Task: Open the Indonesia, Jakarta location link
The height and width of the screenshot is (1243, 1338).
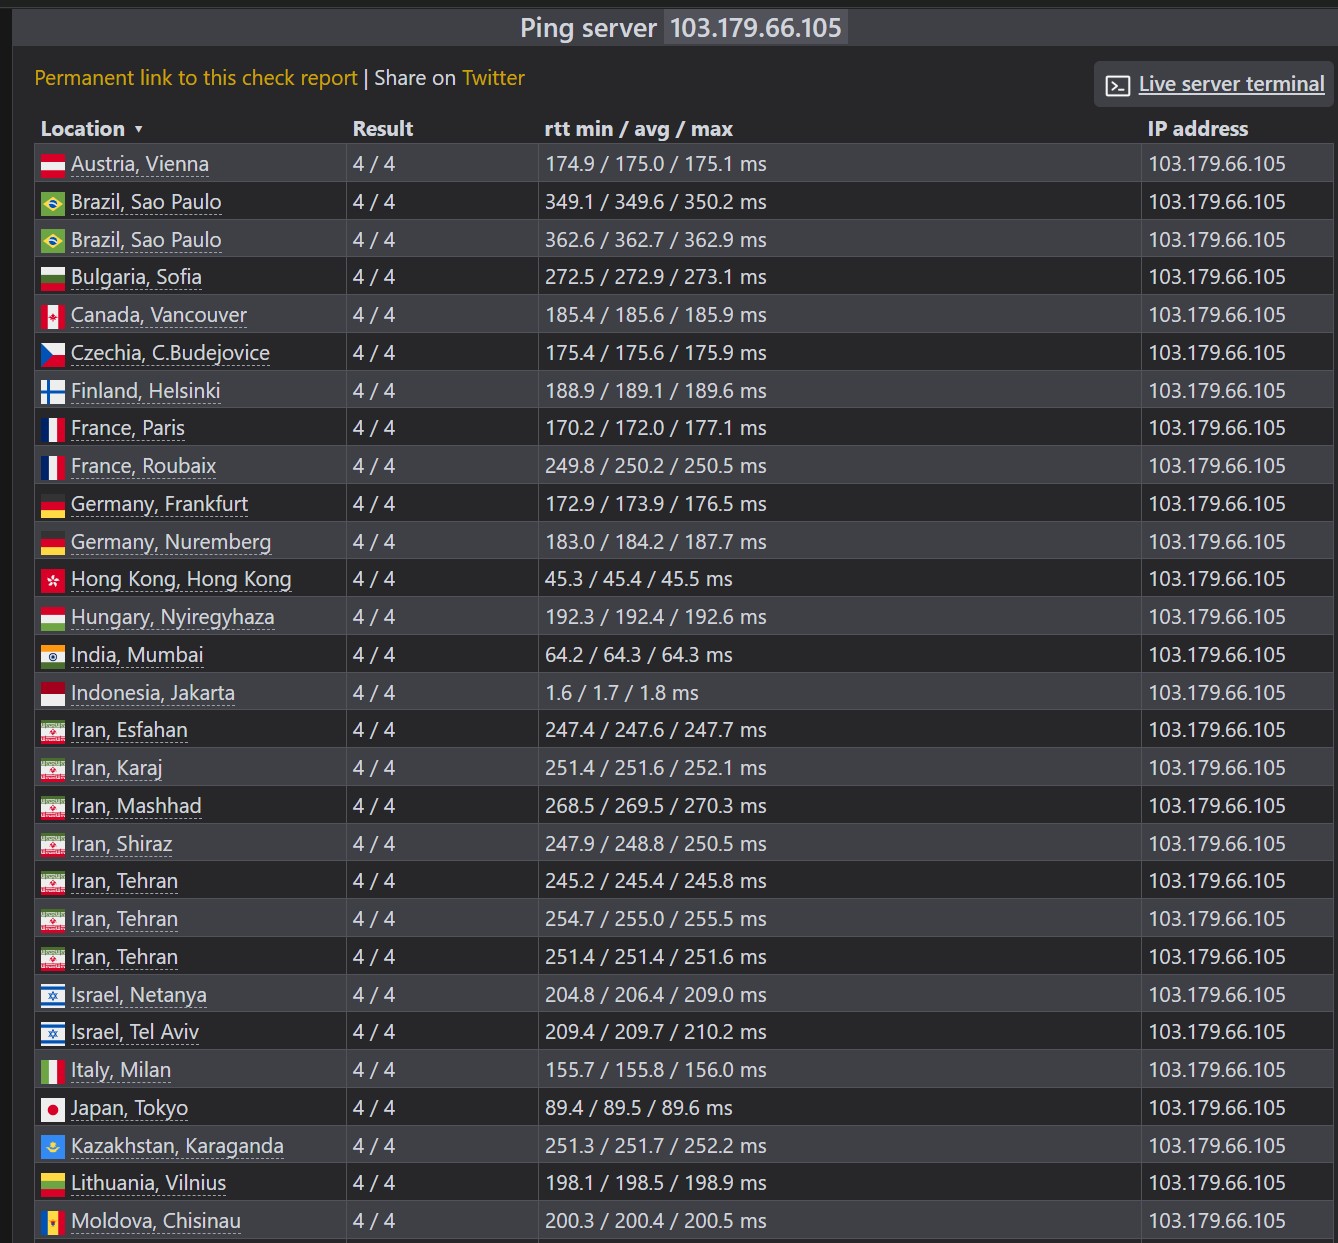Action: [x=153, y=693]
